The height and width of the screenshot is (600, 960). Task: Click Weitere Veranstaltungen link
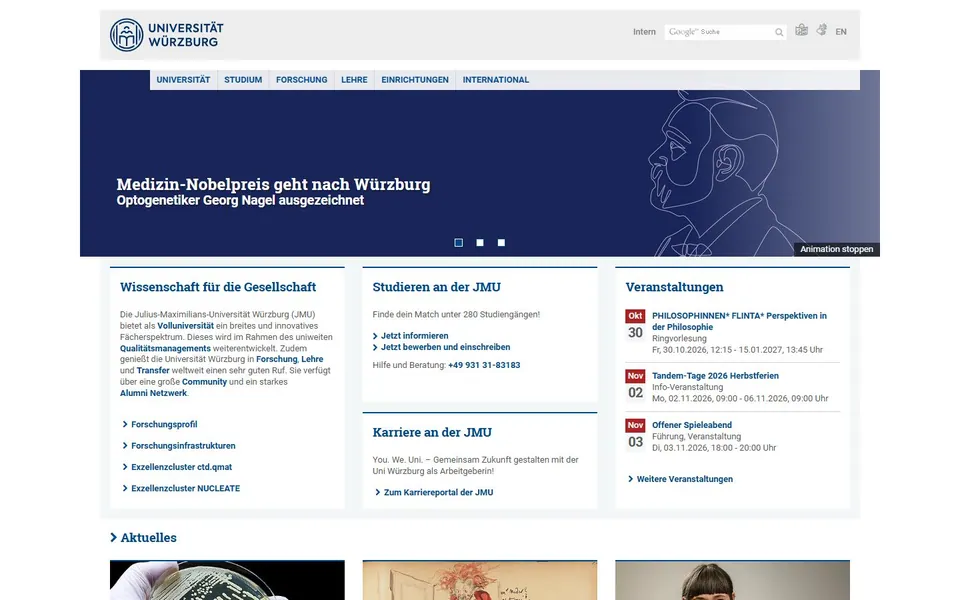[x=684, y=479]
